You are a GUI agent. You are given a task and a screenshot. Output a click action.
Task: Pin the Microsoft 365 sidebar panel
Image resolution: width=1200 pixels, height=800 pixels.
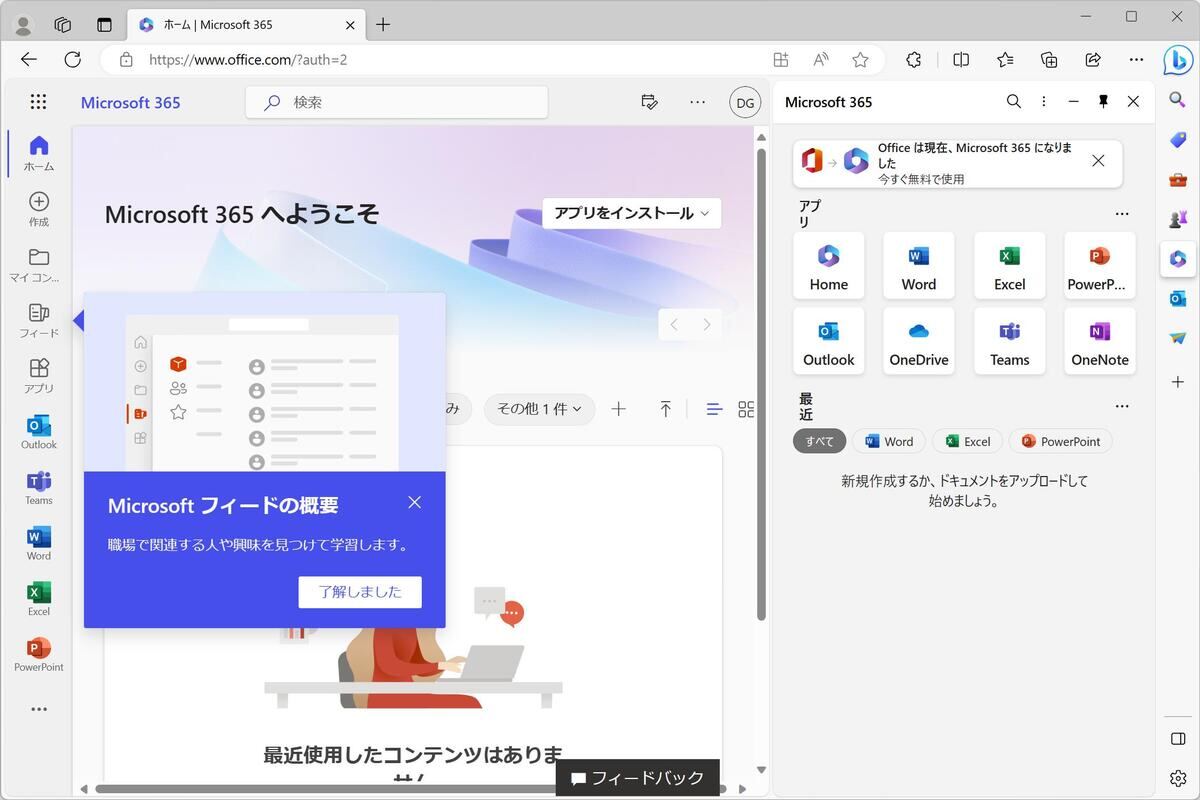(x=1103, y=102)
